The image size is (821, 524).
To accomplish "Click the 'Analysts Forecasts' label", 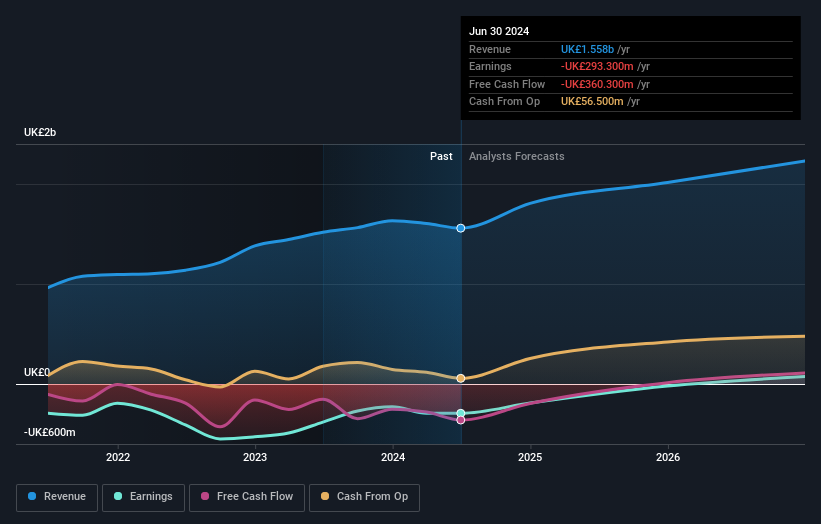I will (516, 156).
